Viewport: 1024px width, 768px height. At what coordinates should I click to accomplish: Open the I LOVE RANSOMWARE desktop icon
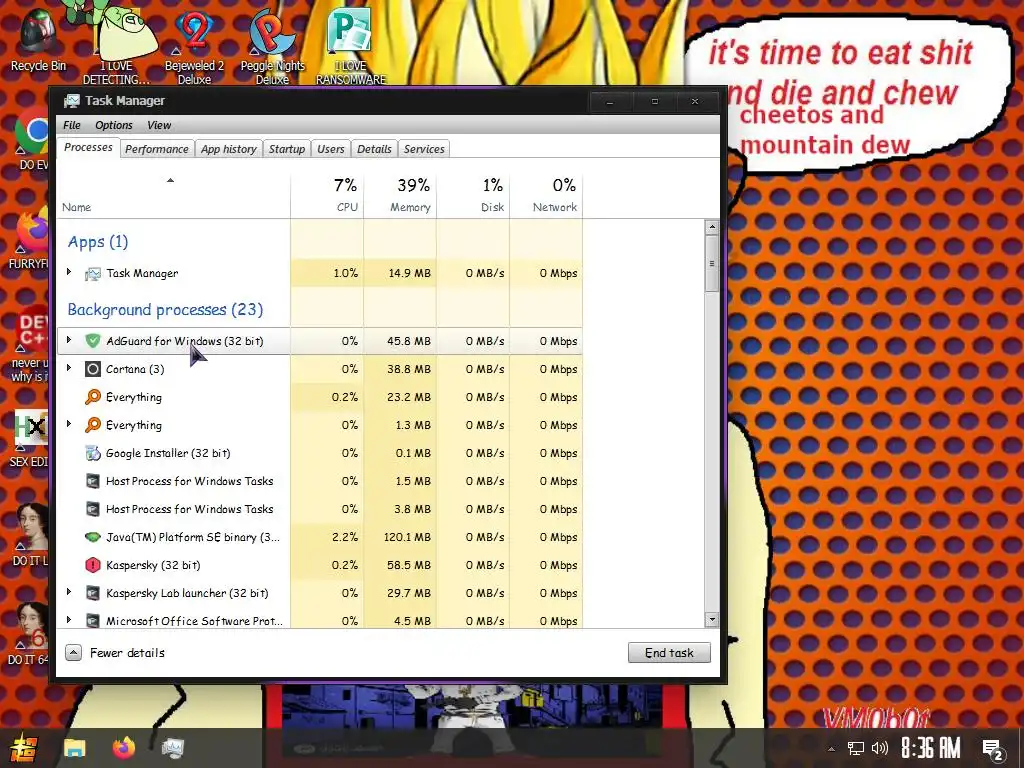point(351,47)
